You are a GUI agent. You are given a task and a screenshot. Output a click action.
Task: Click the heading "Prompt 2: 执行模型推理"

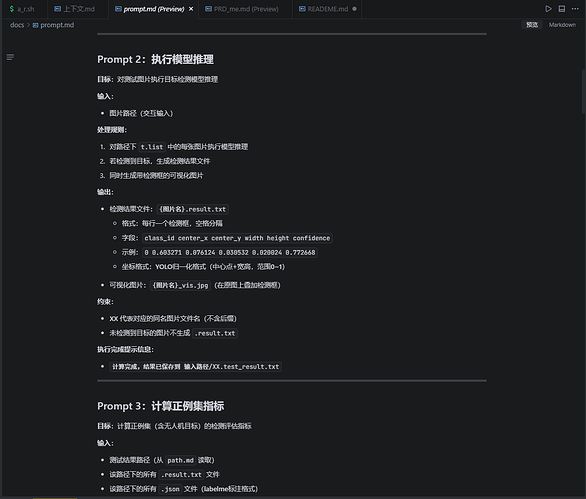tap(155, 59)
